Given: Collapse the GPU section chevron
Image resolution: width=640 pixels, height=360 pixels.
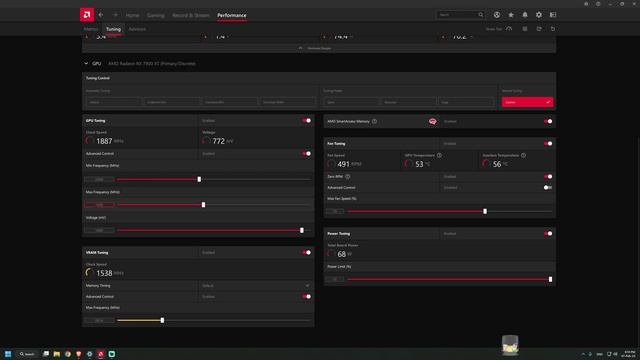Looking at the screenshot, I should pos(86,64).
